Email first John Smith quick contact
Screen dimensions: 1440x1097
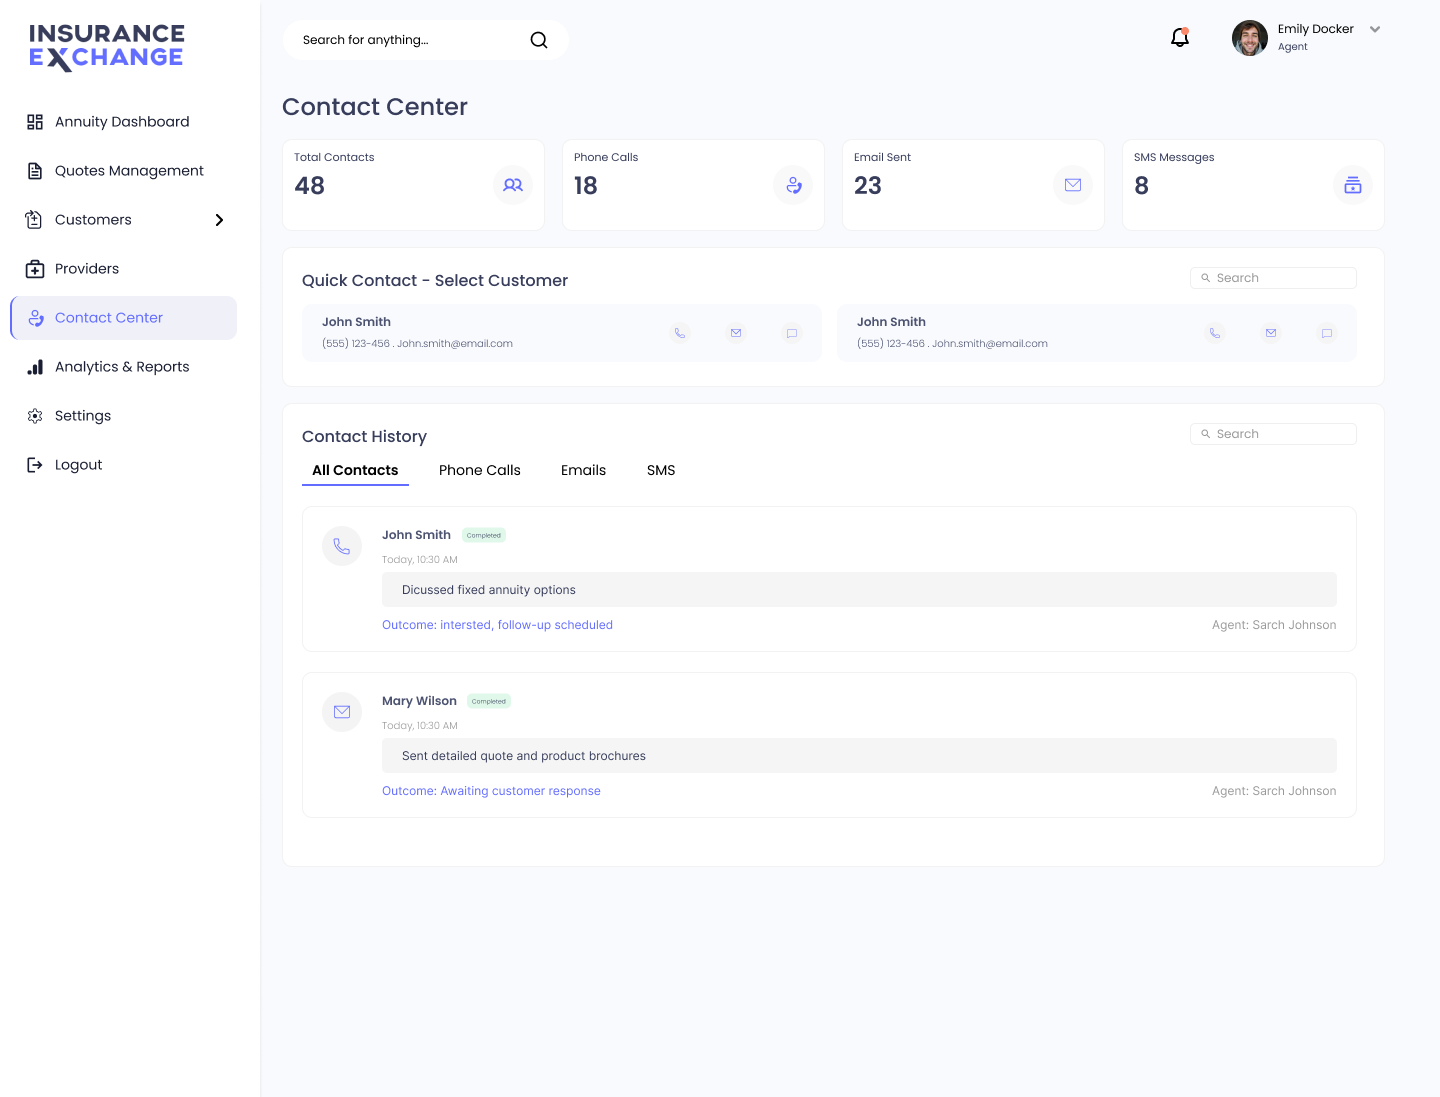(736, 333)
